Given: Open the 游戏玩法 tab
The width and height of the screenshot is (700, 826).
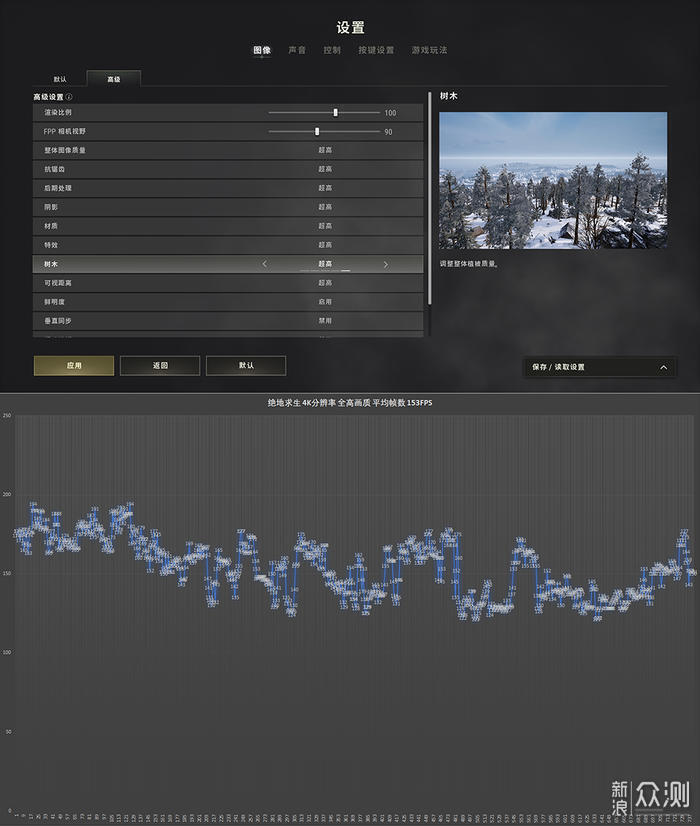Looking at the screenshot, I should click(x=429, y=50).
